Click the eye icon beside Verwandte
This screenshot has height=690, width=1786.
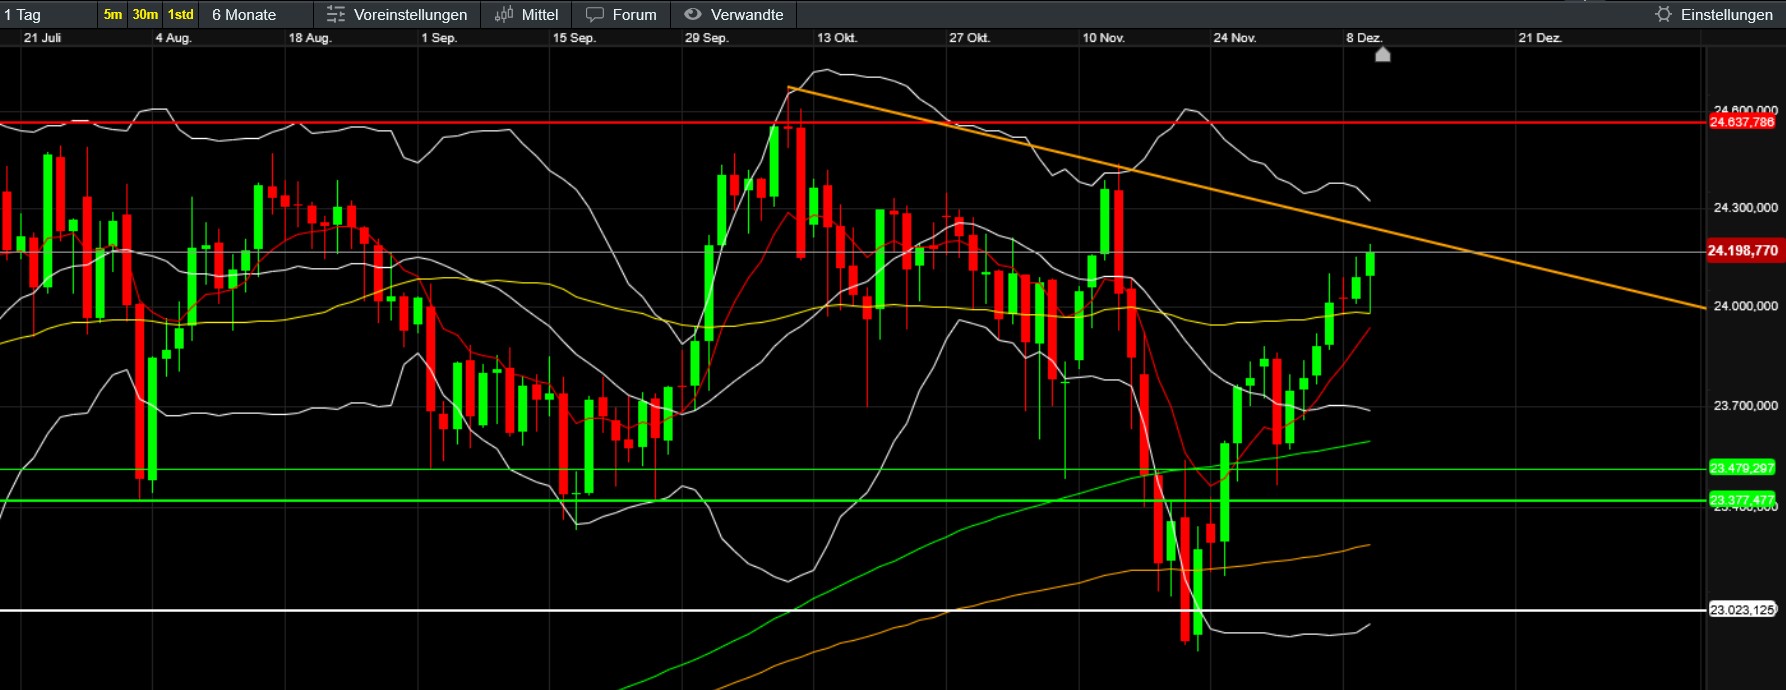coord(693,14)
